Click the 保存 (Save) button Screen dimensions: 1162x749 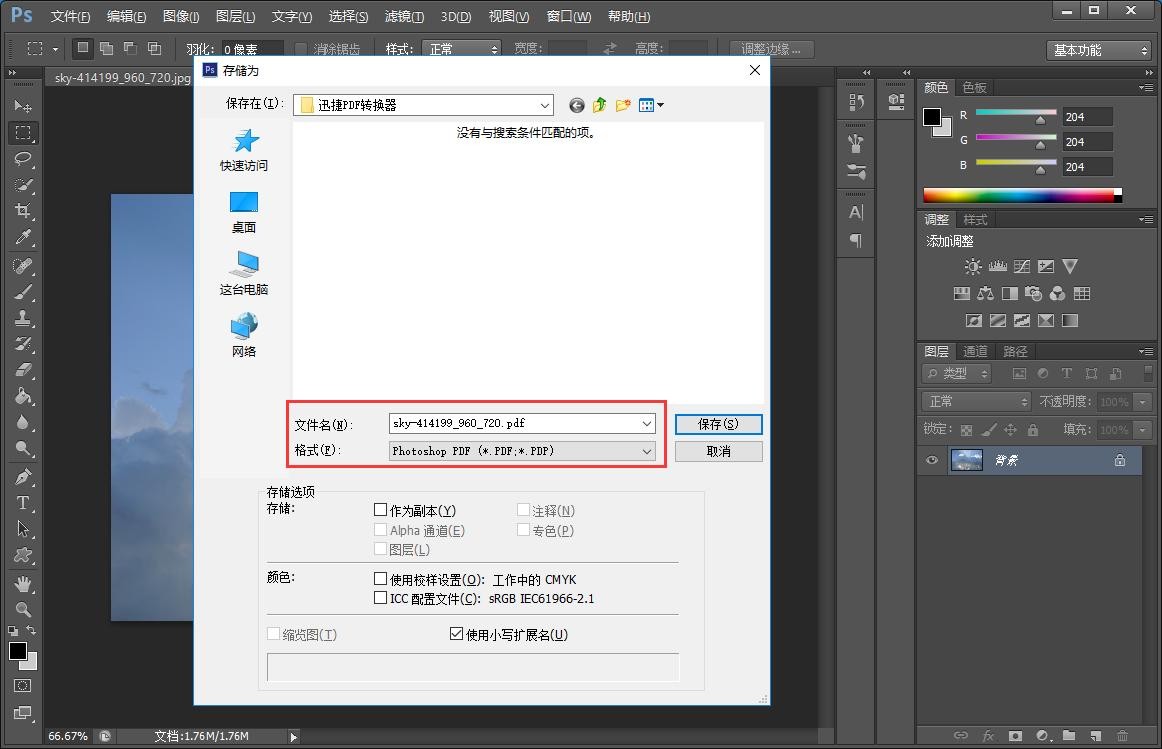click(x=718, y=424)
